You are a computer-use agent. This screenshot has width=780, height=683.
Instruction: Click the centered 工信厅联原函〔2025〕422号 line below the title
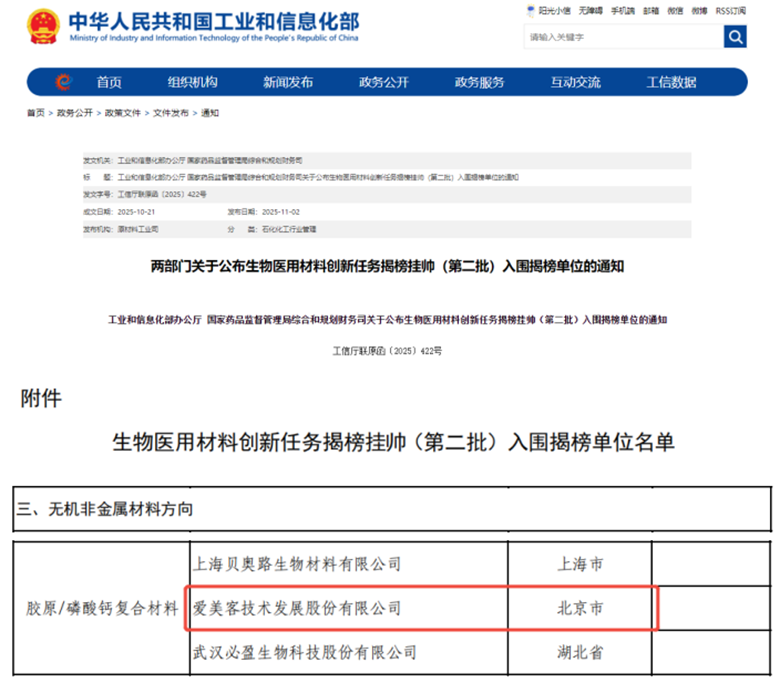click(x=388, y=351)
